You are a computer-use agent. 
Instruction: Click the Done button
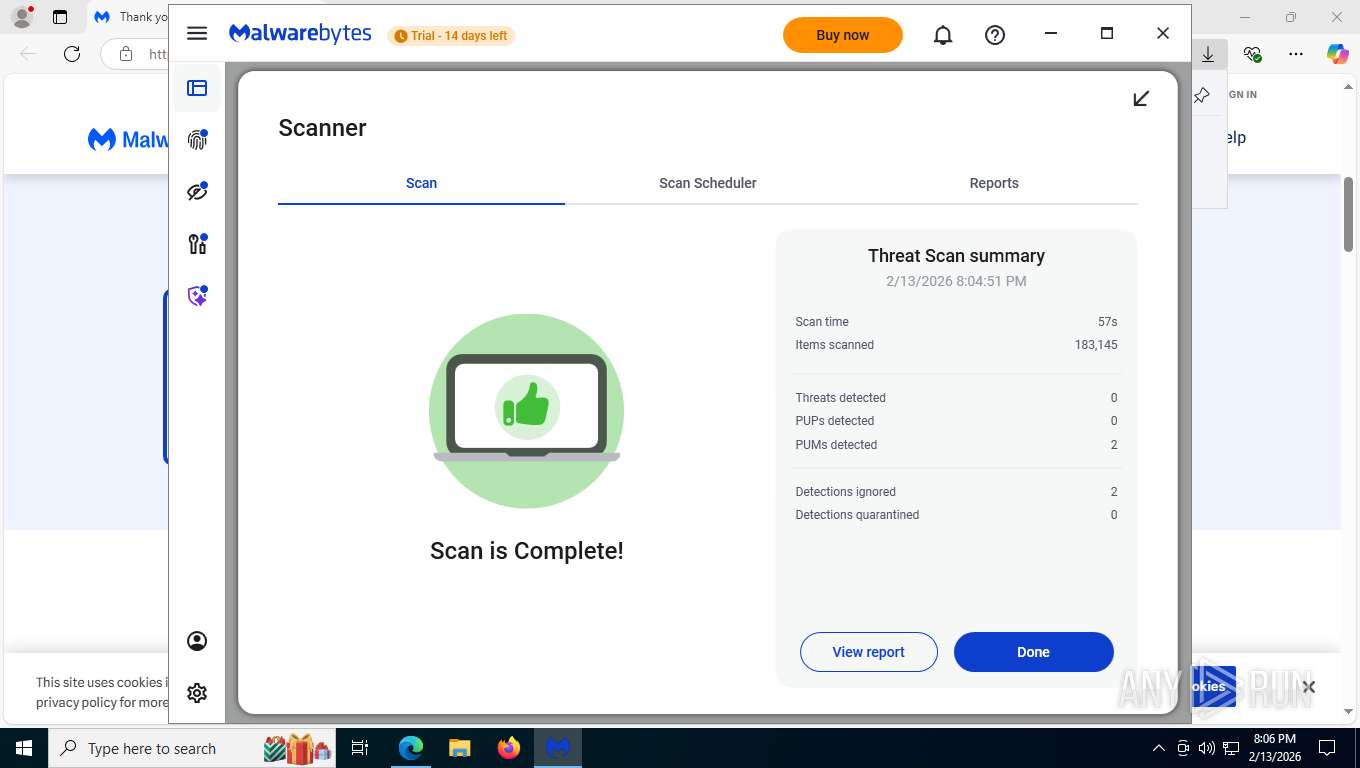pos(1034,652)
